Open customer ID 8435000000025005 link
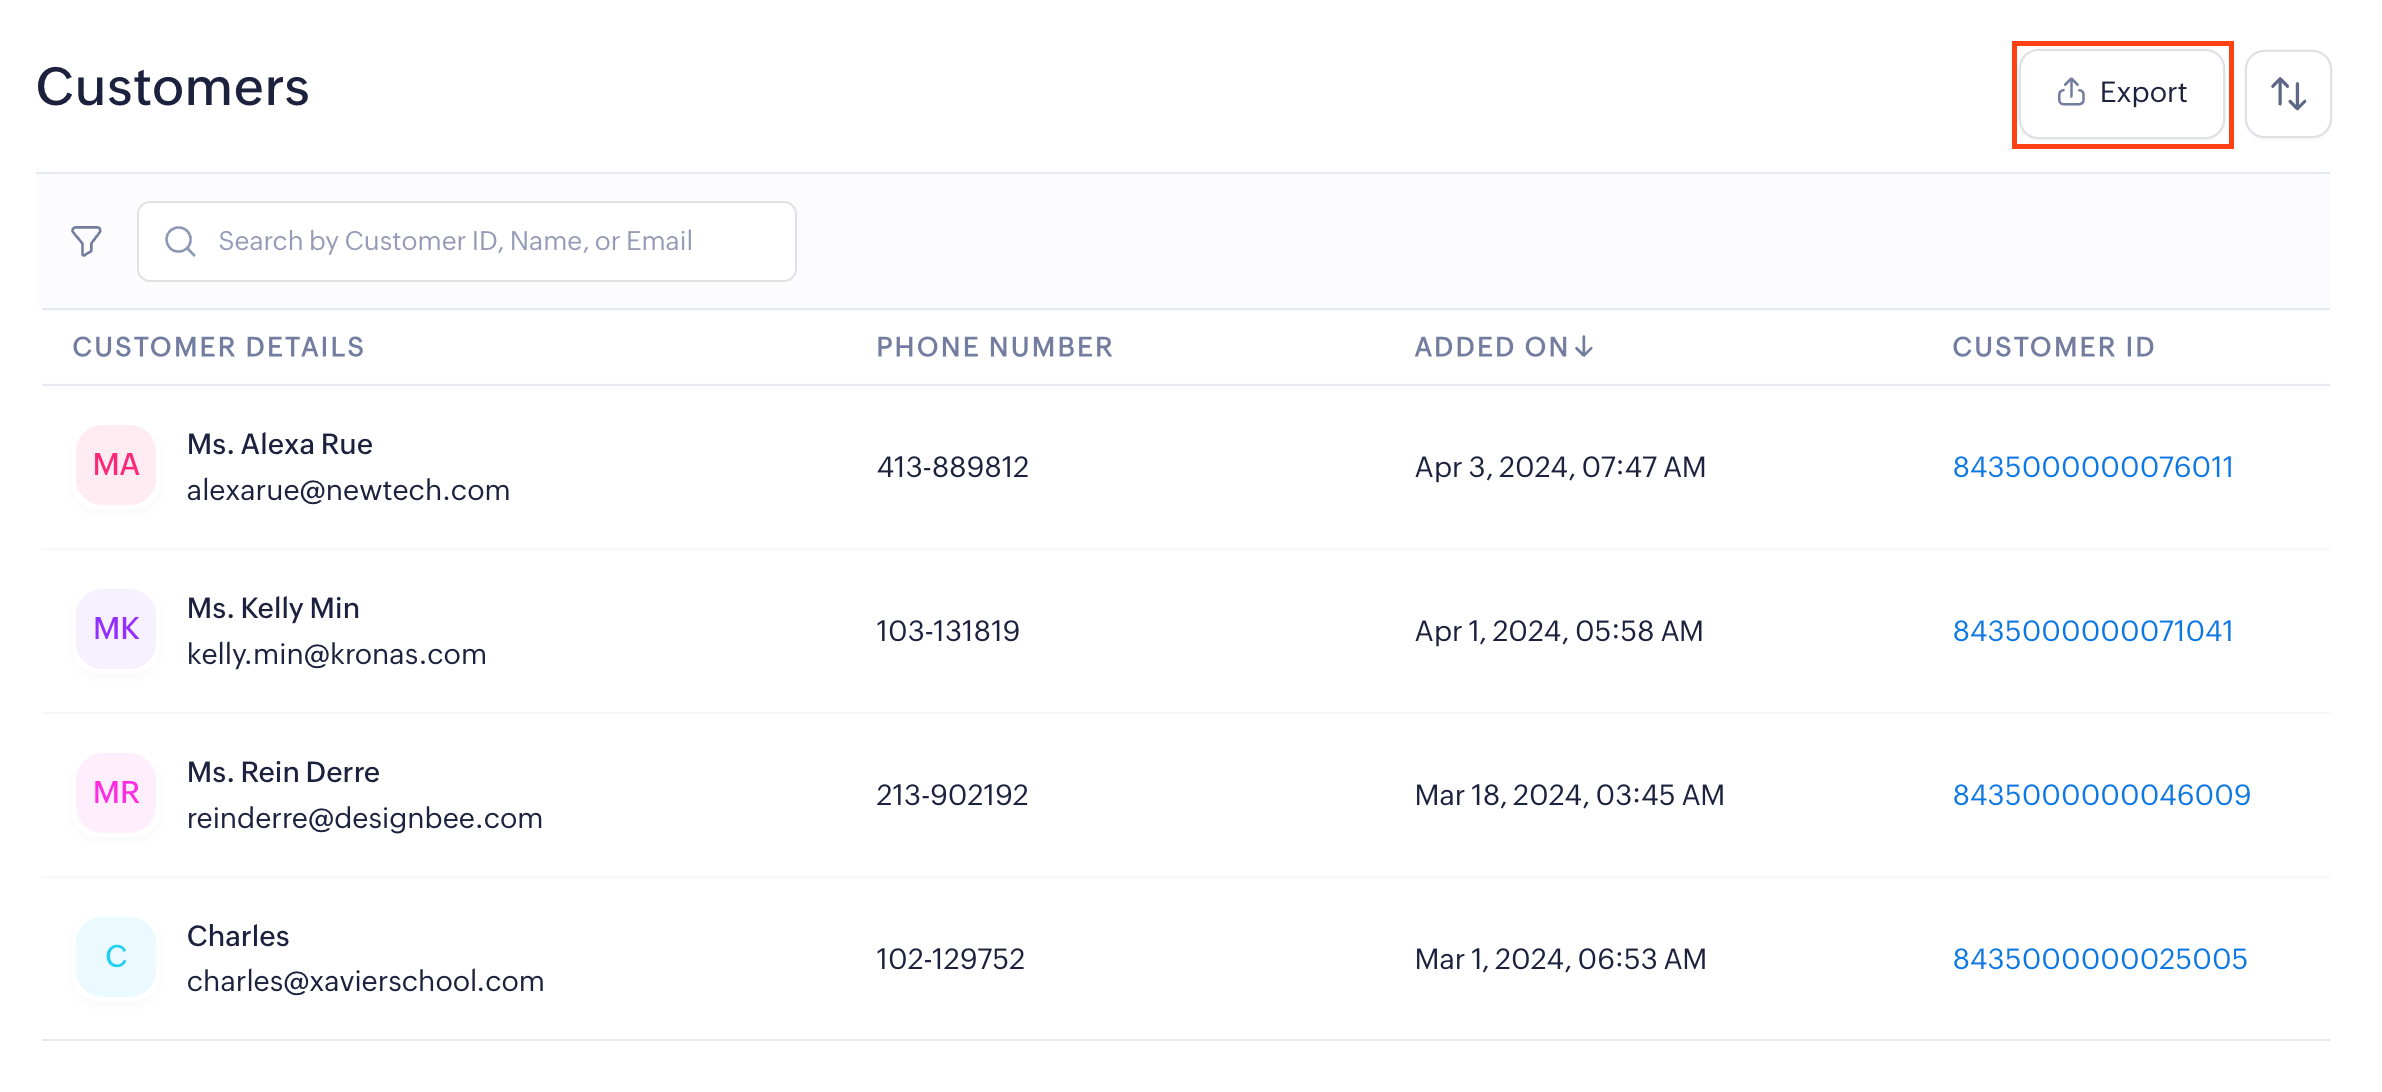Screen dimensions: 2382x1092 2099,959
